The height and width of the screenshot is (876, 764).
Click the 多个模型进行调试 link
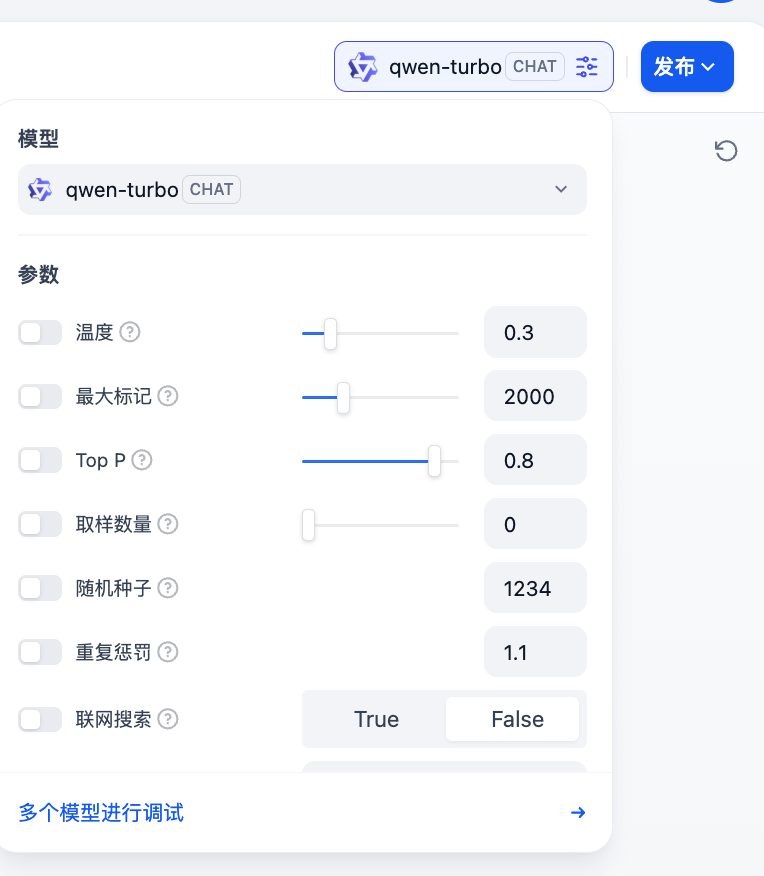point(101,812)
